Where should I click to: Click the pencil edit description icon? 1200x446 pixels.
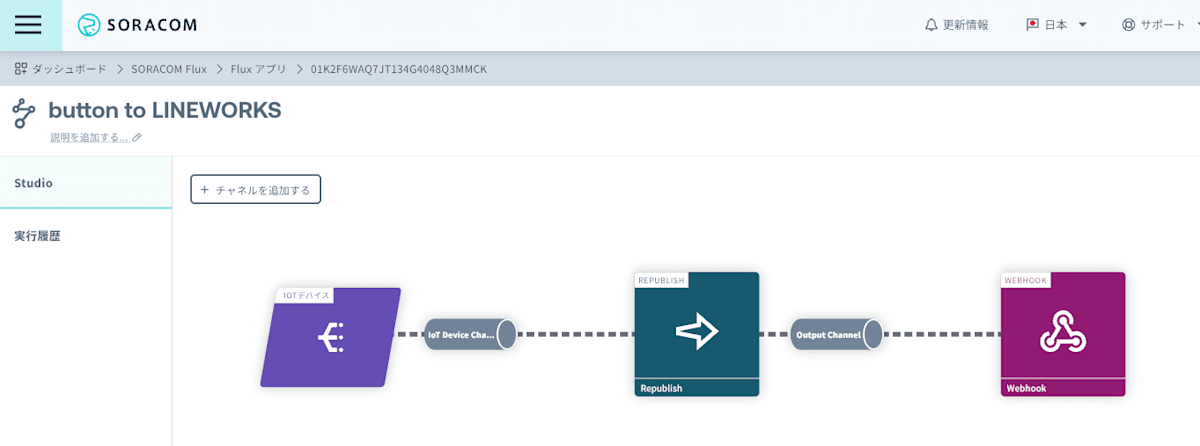click(137, 137)
